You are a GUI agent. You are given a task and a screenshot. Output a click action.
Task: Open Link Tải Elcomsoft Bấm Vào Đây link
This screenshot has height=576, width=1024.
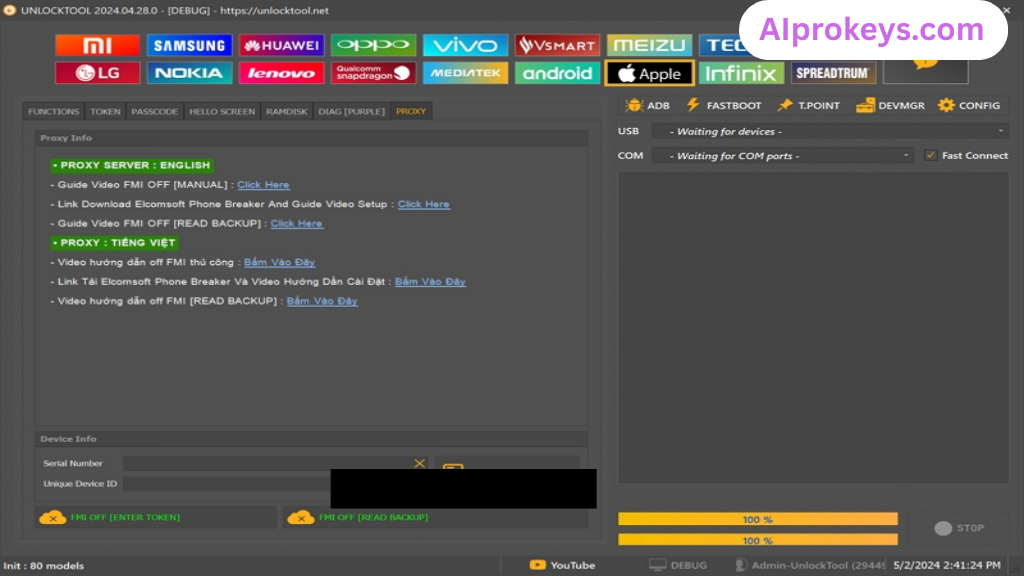[x=430, y=281]
